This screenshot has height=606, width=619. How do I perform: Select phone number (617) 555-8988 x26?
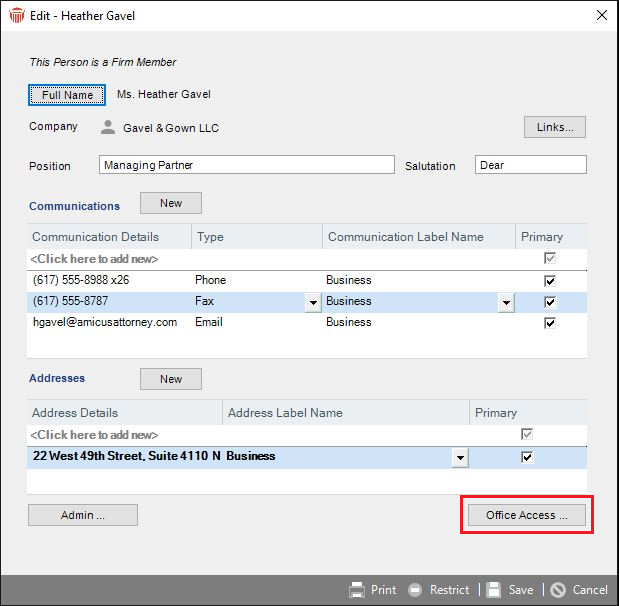[x=81, y=280]
